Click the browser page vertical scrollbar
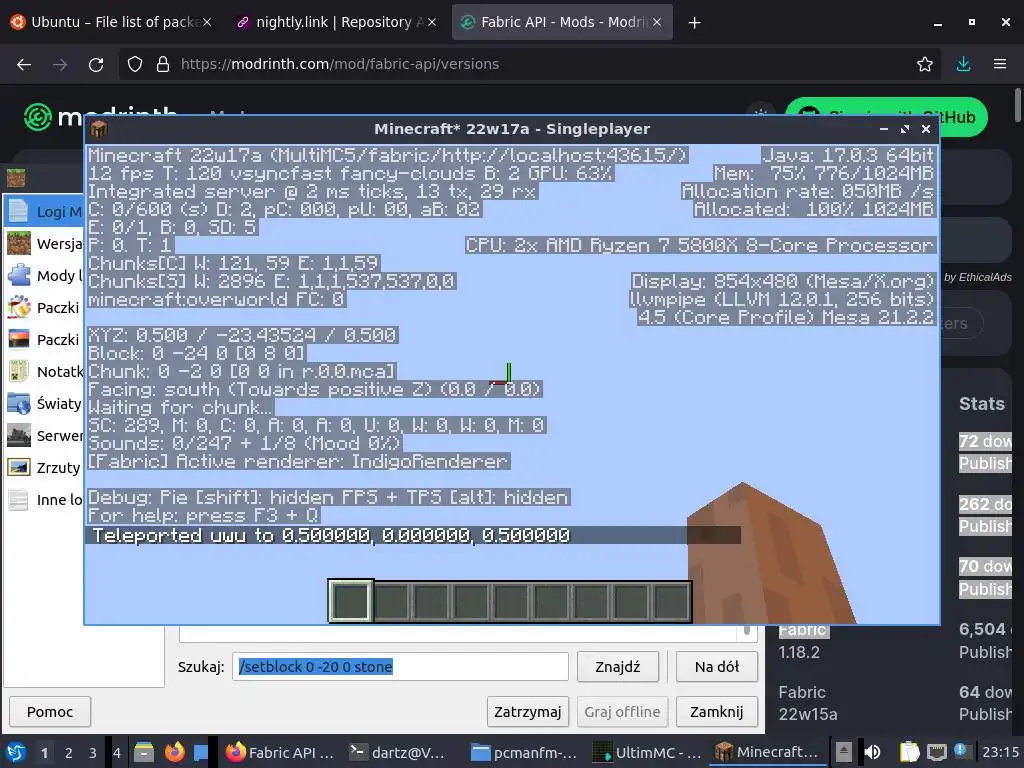Viewport: 1024px width, 768px height. tap(1019, 104)
